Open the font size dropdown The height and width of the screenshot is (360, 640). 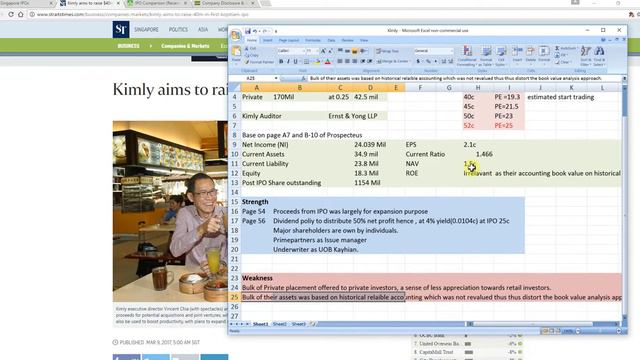(x=317, y=51)
